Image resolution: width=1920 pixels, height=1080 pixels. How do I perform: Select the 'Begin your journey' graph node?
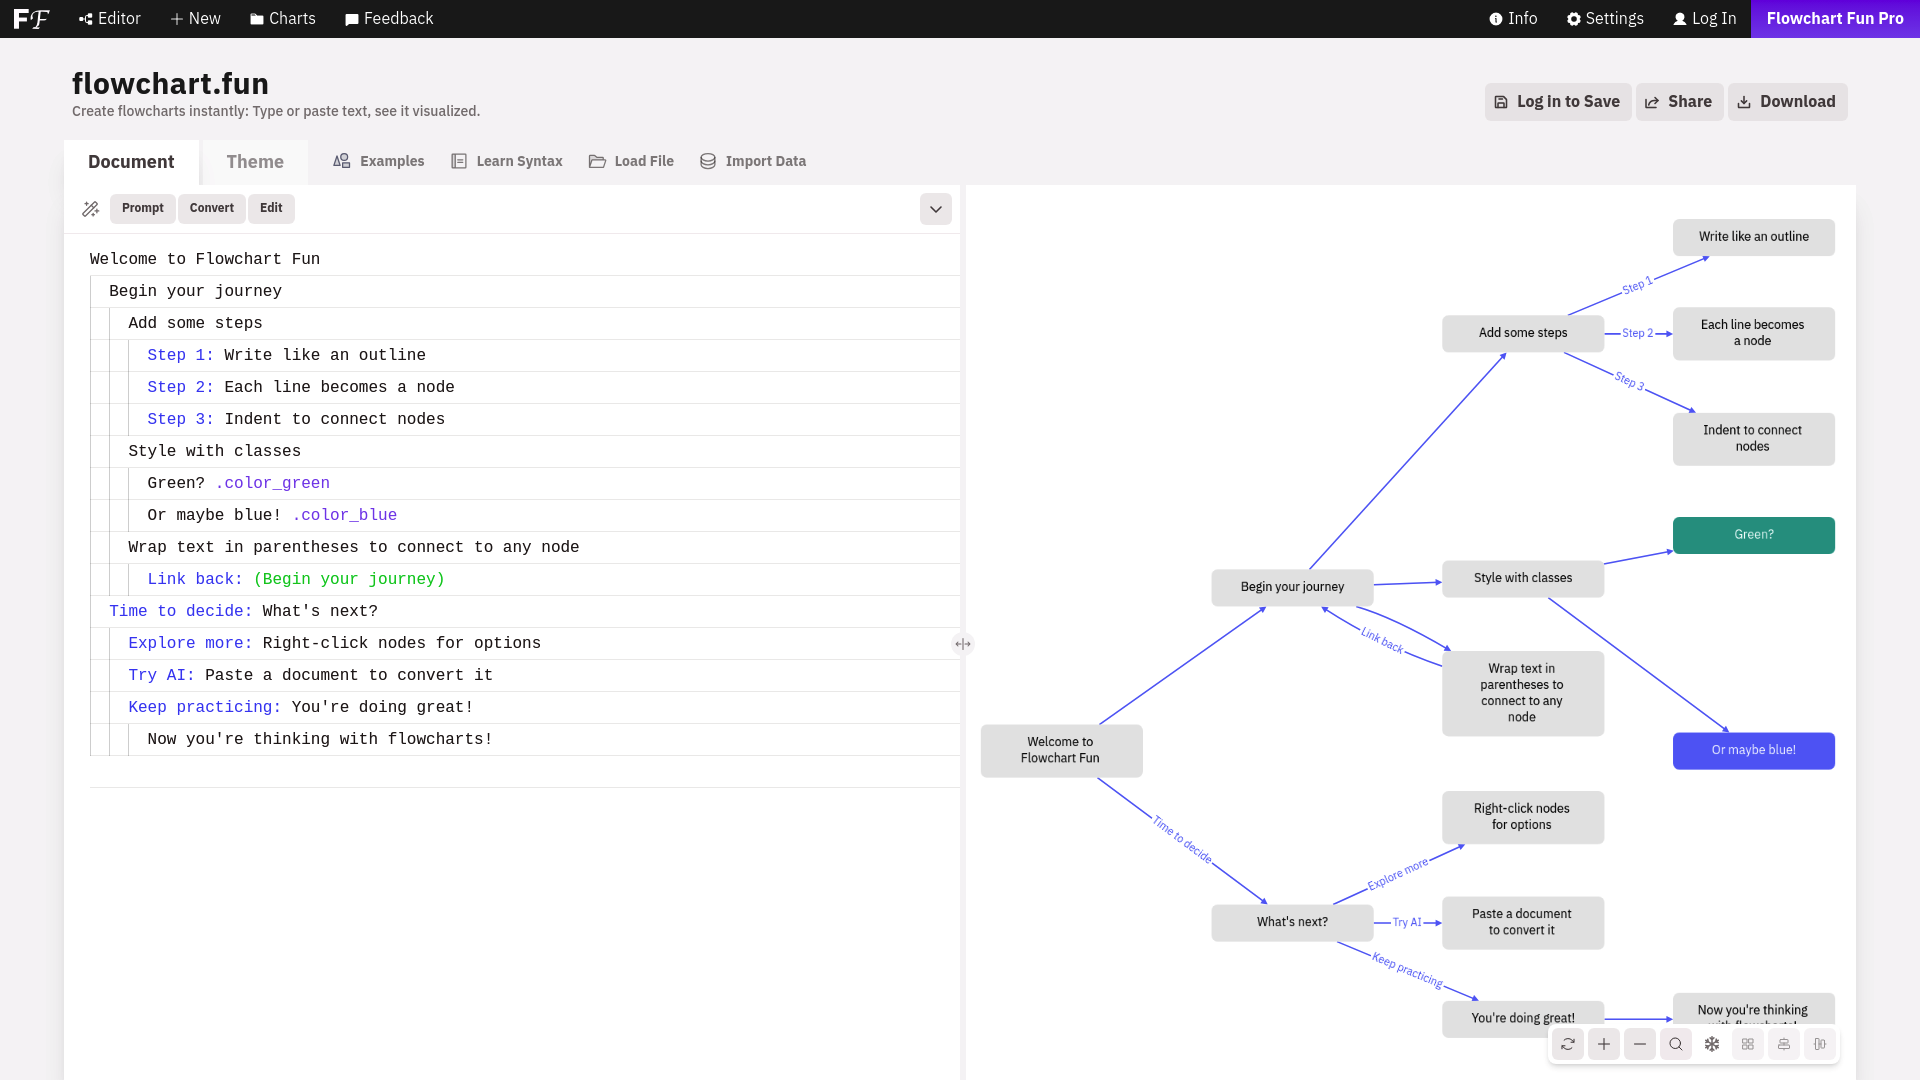point(1292,588)
